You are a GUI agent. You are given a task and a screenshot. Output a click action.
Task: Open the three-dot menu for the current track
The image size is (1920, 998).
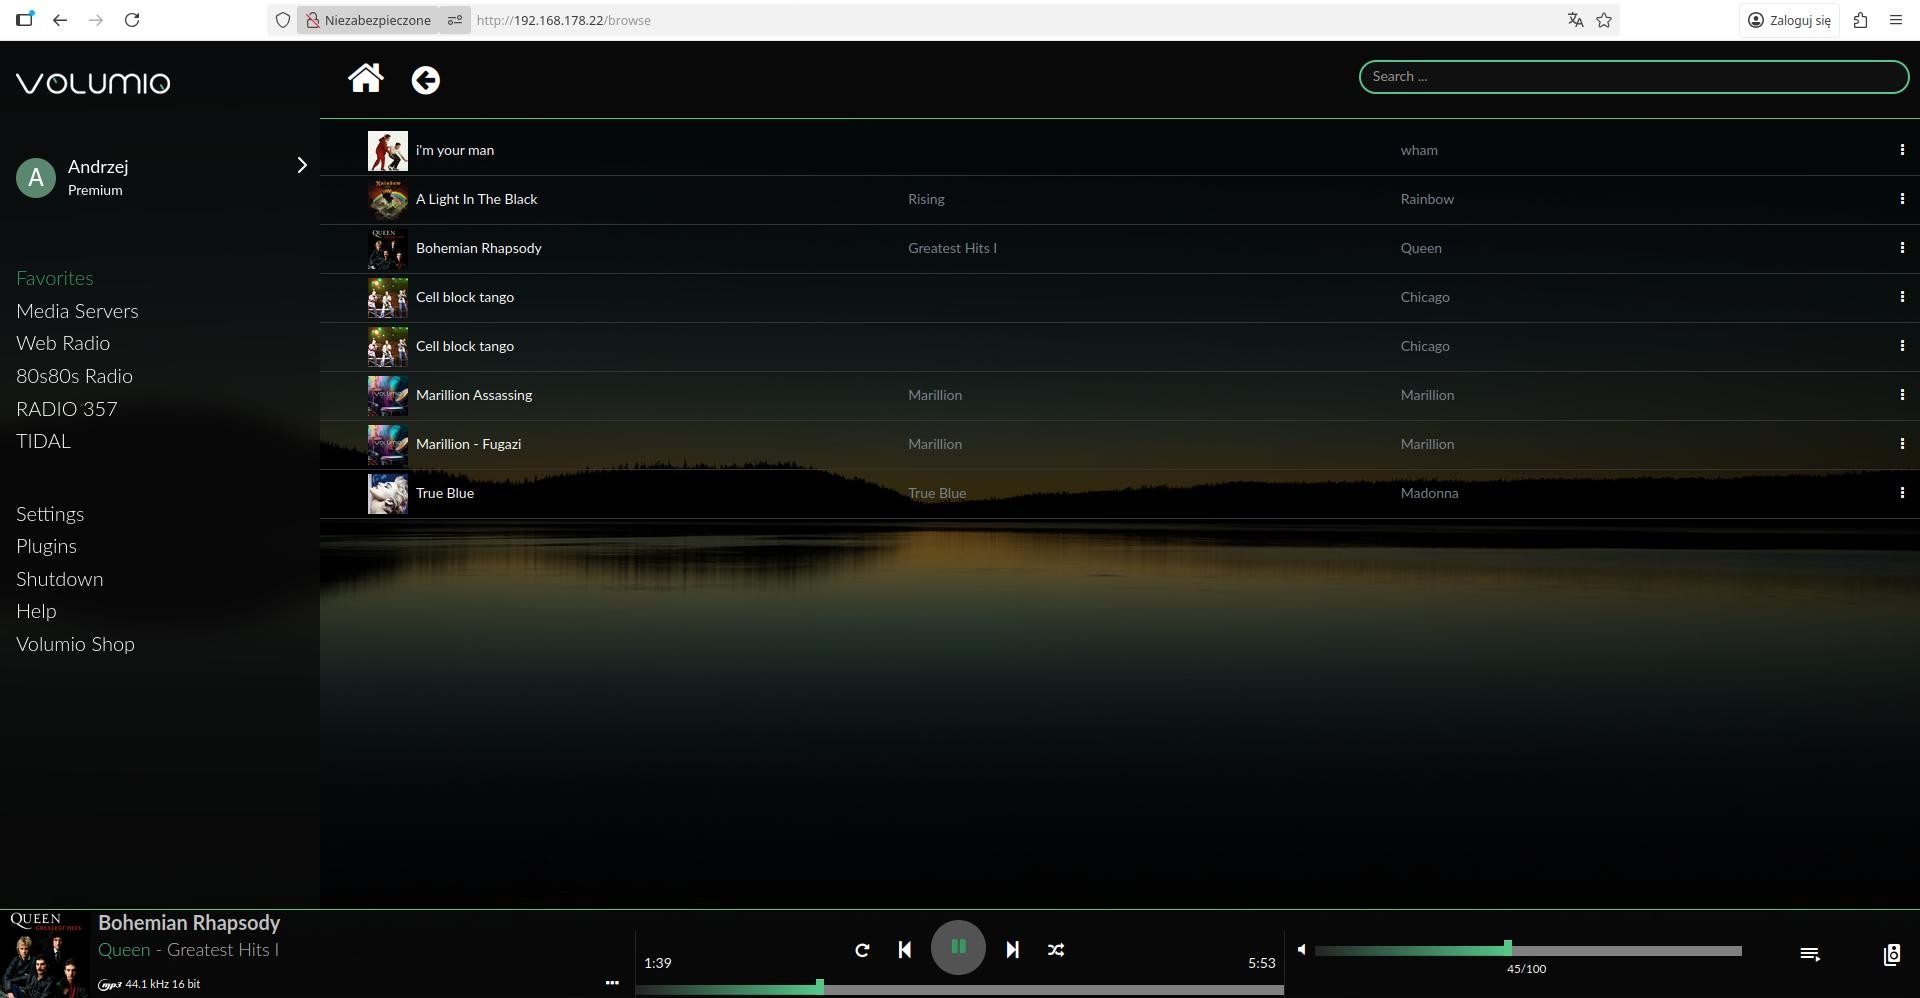coord(612,983)
